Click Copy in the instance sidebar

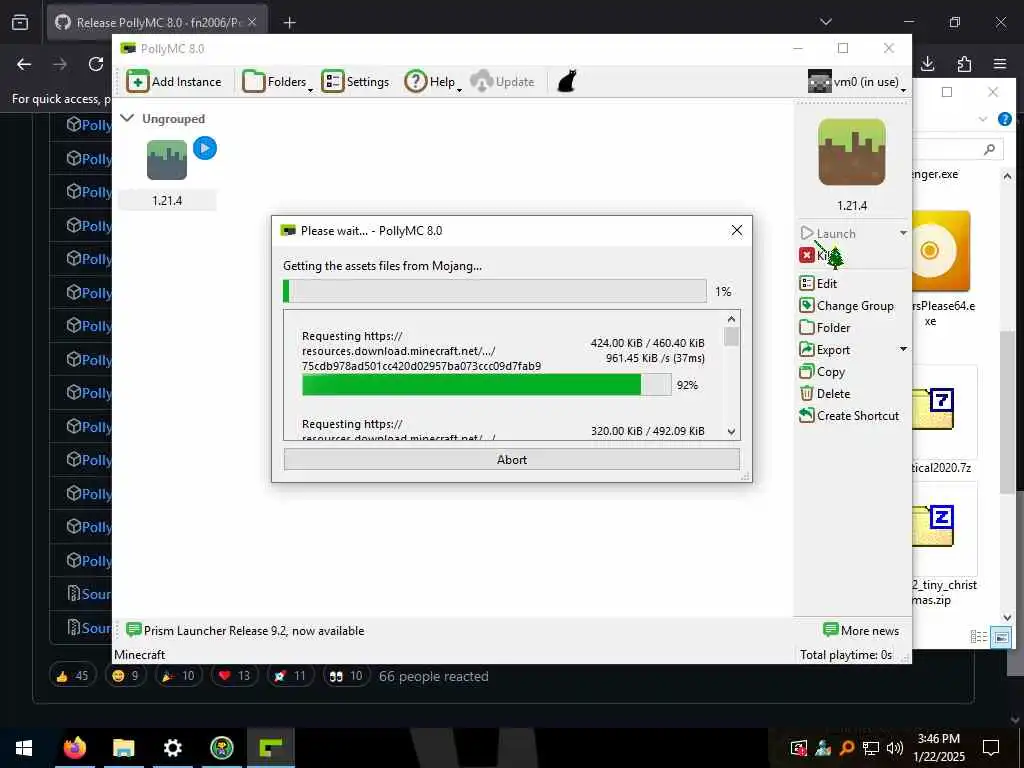(822, 372)
